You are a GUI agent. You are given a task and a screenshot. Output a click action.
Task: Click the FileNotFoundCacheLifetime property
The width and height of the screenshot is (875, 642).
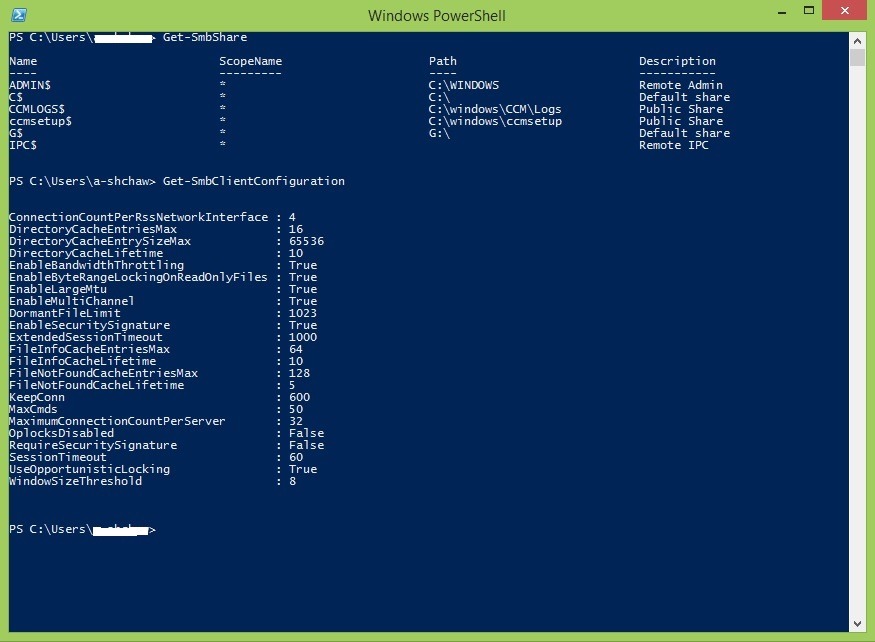point(97,385)
